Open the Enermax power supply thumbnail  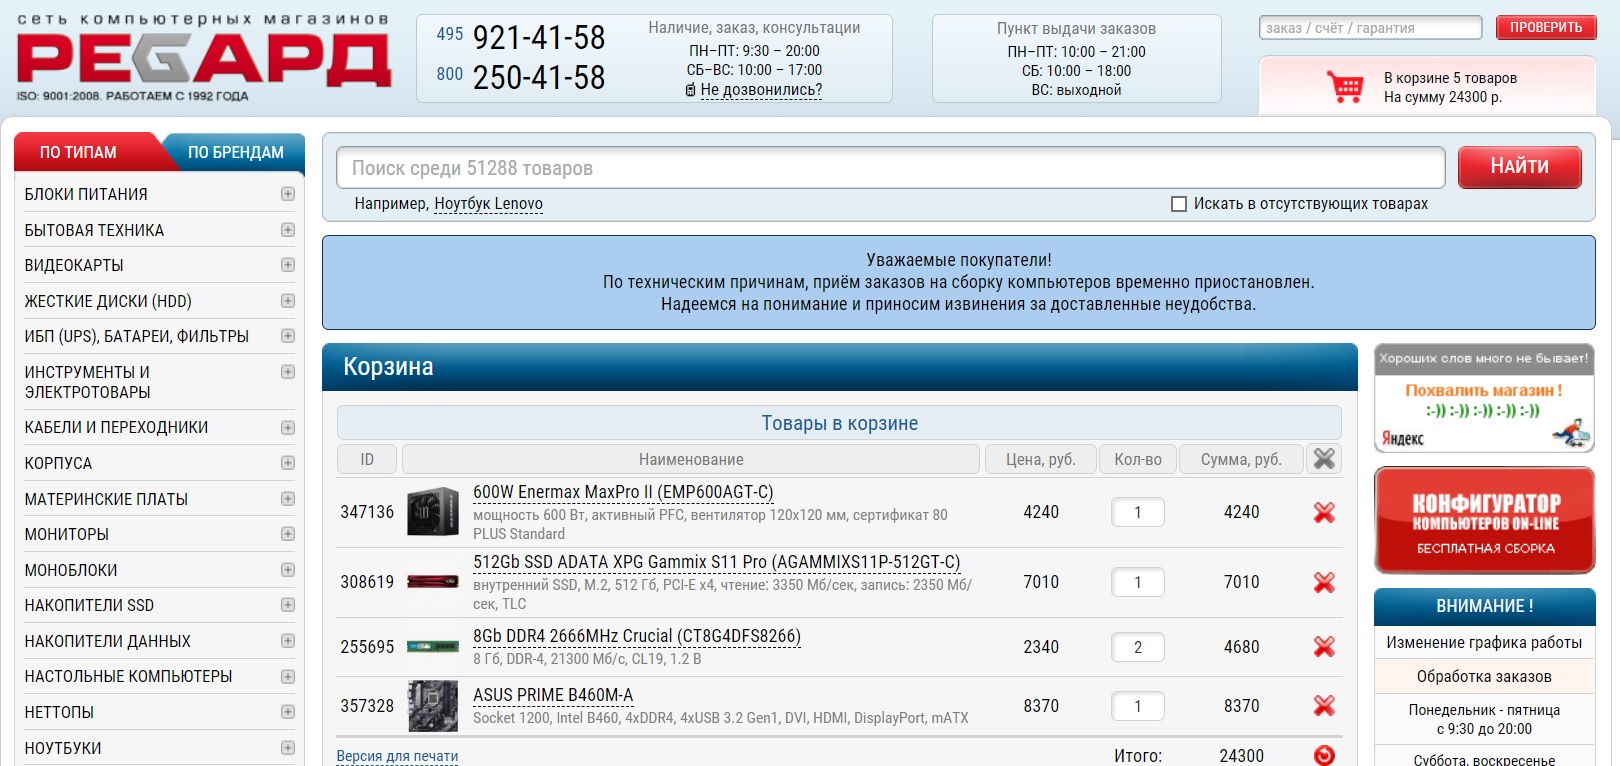pyautogui.click(x=433, y=511)
